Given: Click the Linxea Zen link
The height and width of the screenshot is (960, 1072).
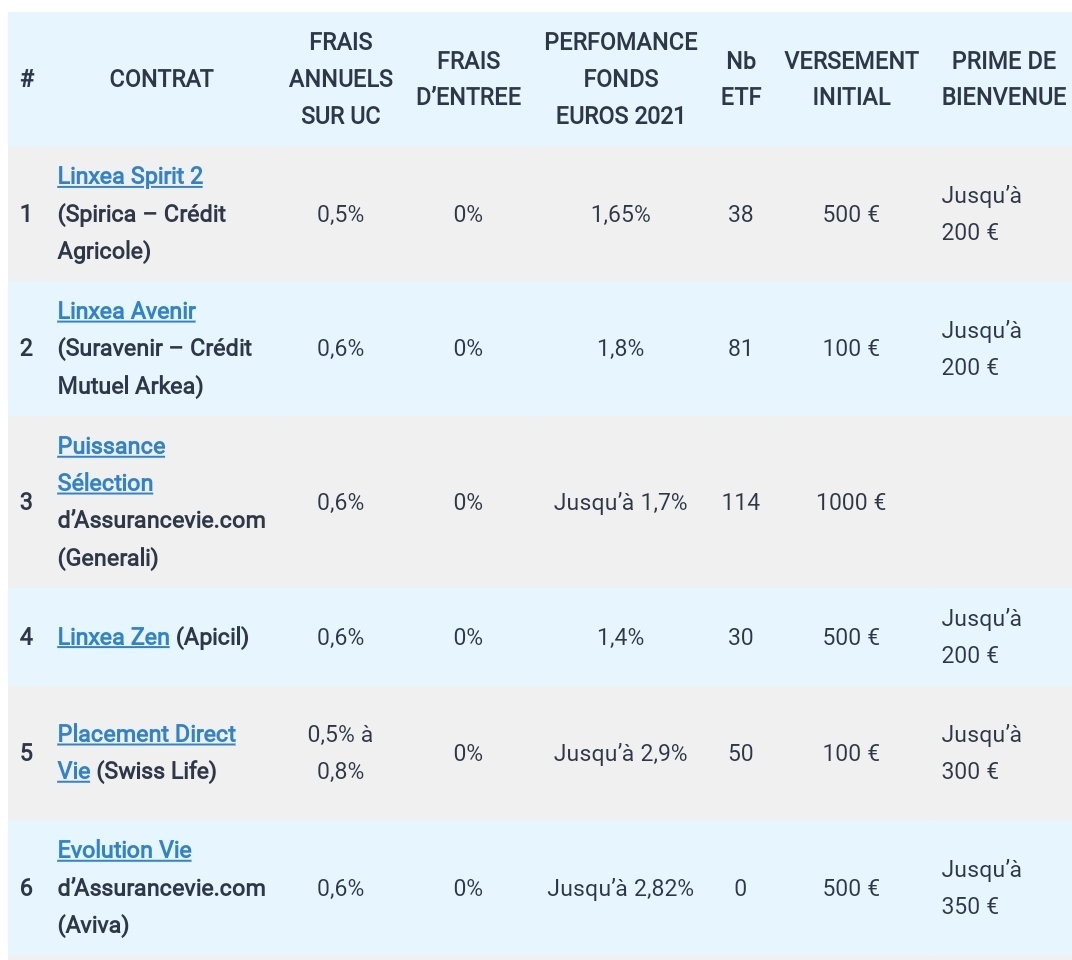Looking at the screenshot, I should tap(113, 637).
